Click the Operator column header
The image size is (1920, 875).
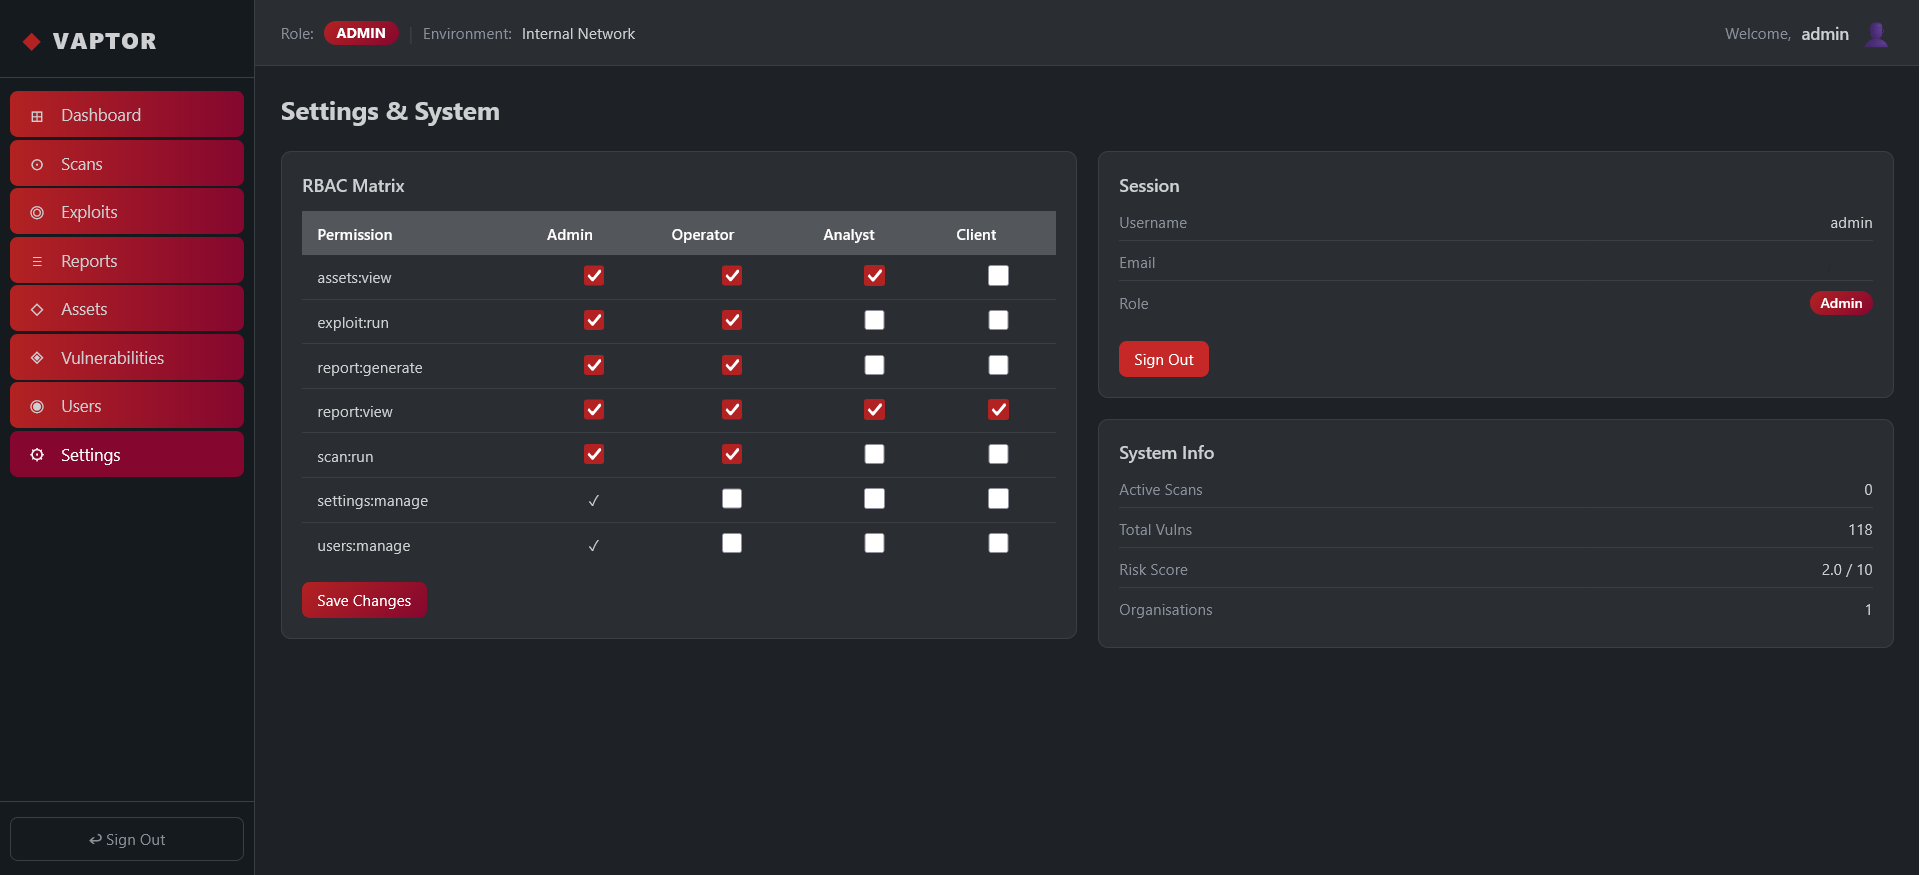[x=702, y=234]
